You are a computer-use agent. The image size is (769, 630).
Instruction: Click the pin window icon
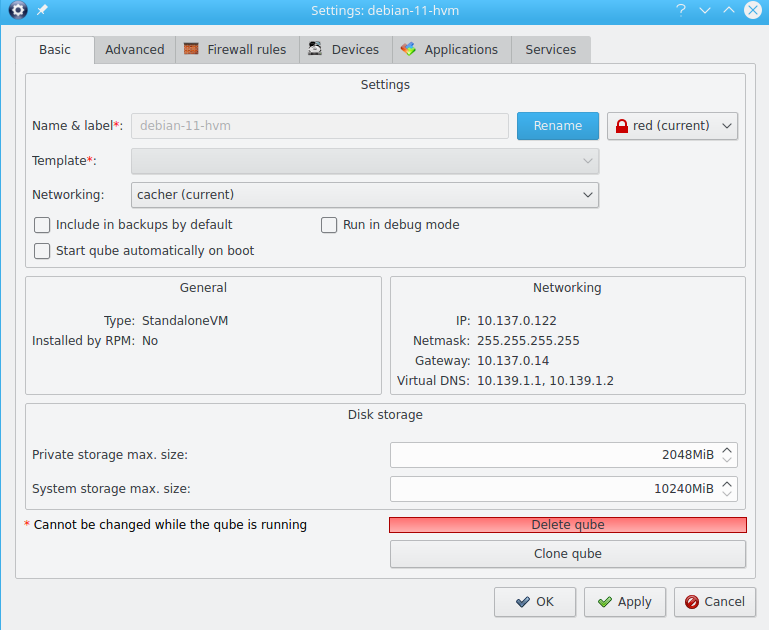(x=41, y=10)
